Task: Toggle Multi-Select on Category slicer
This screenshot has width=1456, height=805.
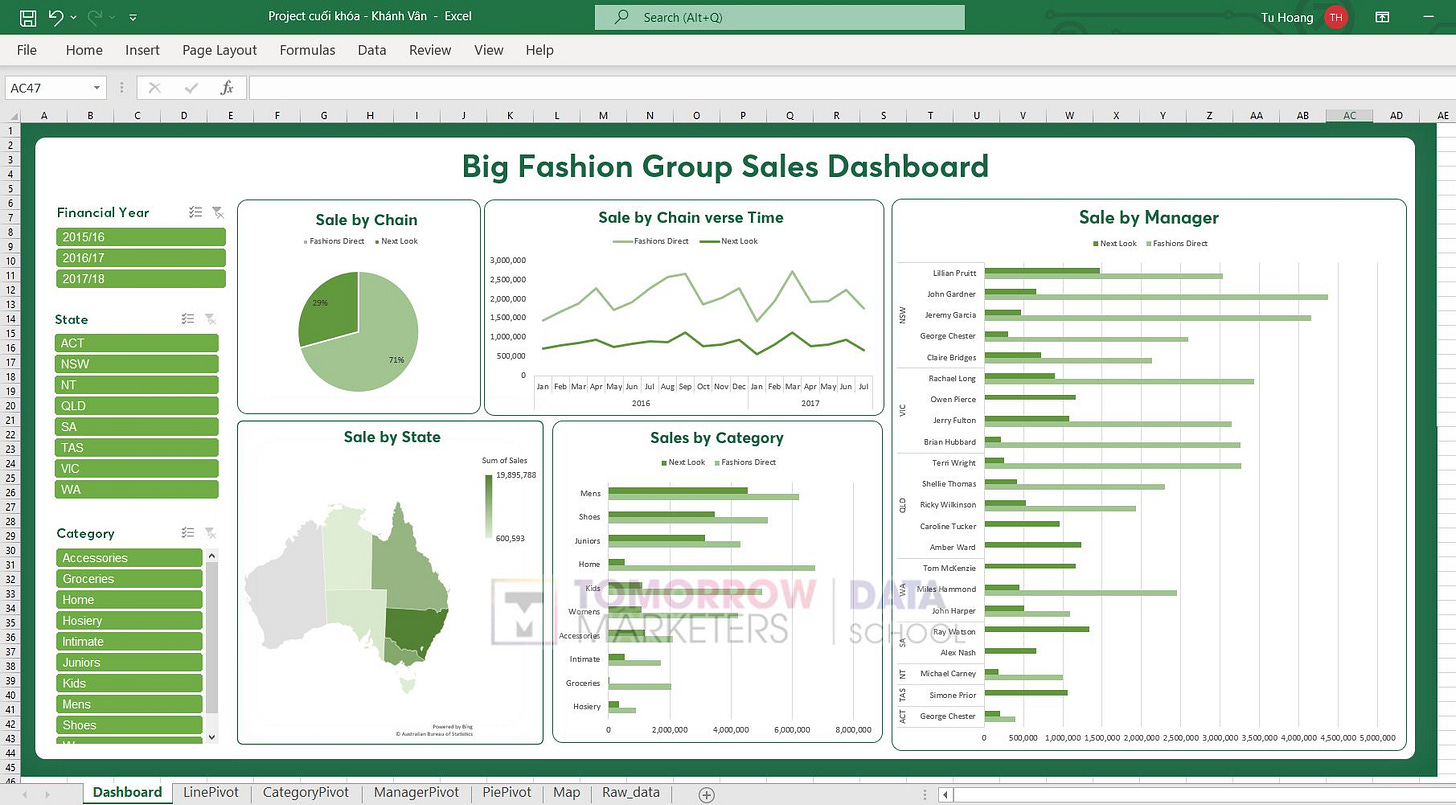Action: (x=188, y=533)
